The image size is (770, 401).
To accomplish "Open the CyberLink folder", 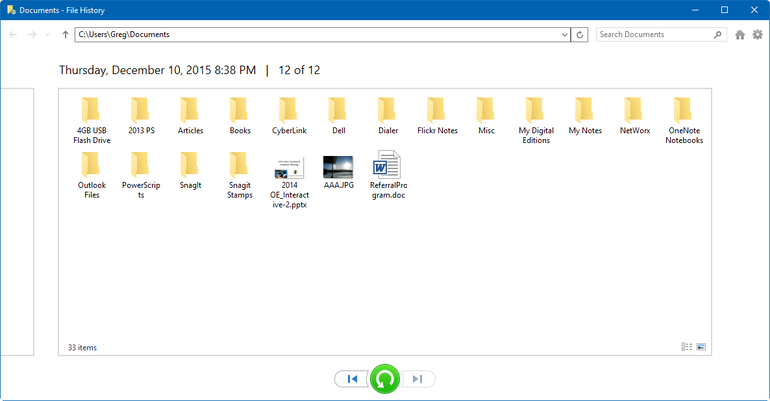I will pyautogui.click(x=289, y=116).
